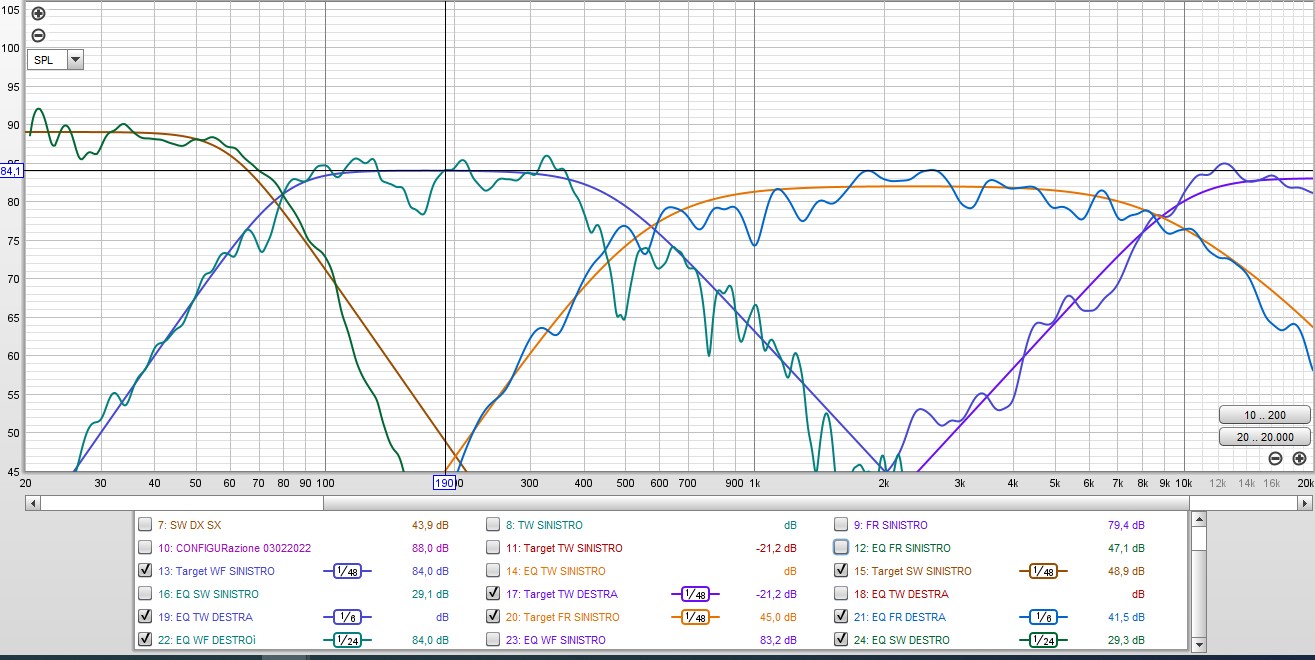Click the 1/48 line sample for Target SW SINISTRO
This screenshot has width=1315, height=660.
(x=1044, y=571)
